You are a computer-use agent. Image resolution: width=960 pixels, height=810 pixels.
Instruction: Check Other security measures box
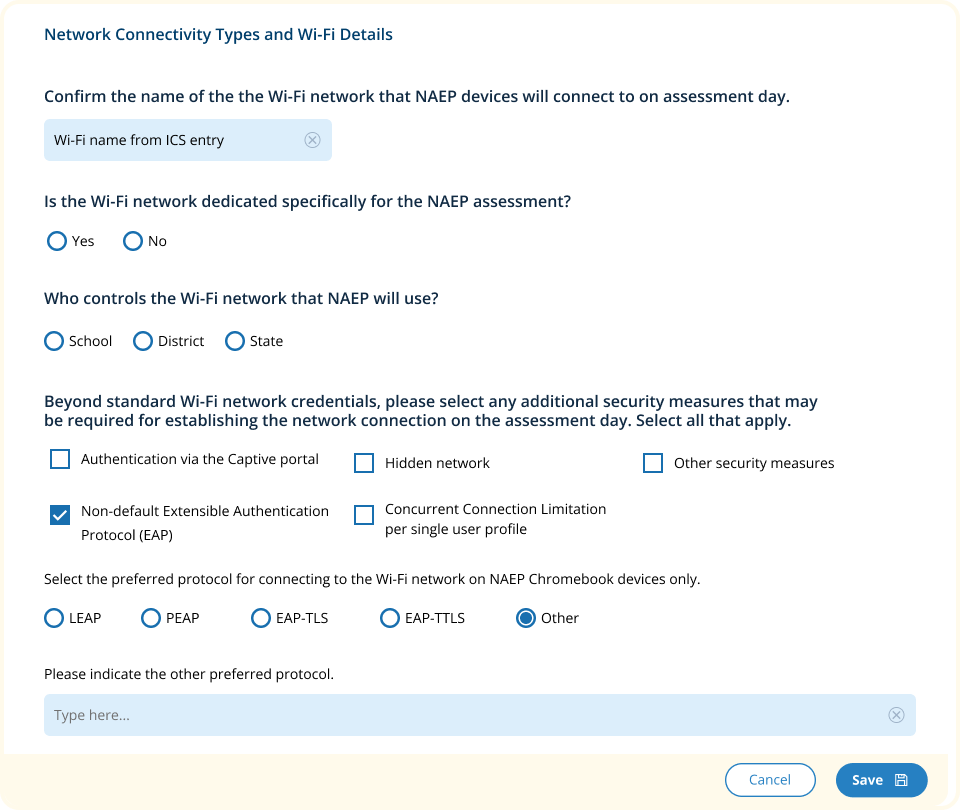tap(653, 463)
